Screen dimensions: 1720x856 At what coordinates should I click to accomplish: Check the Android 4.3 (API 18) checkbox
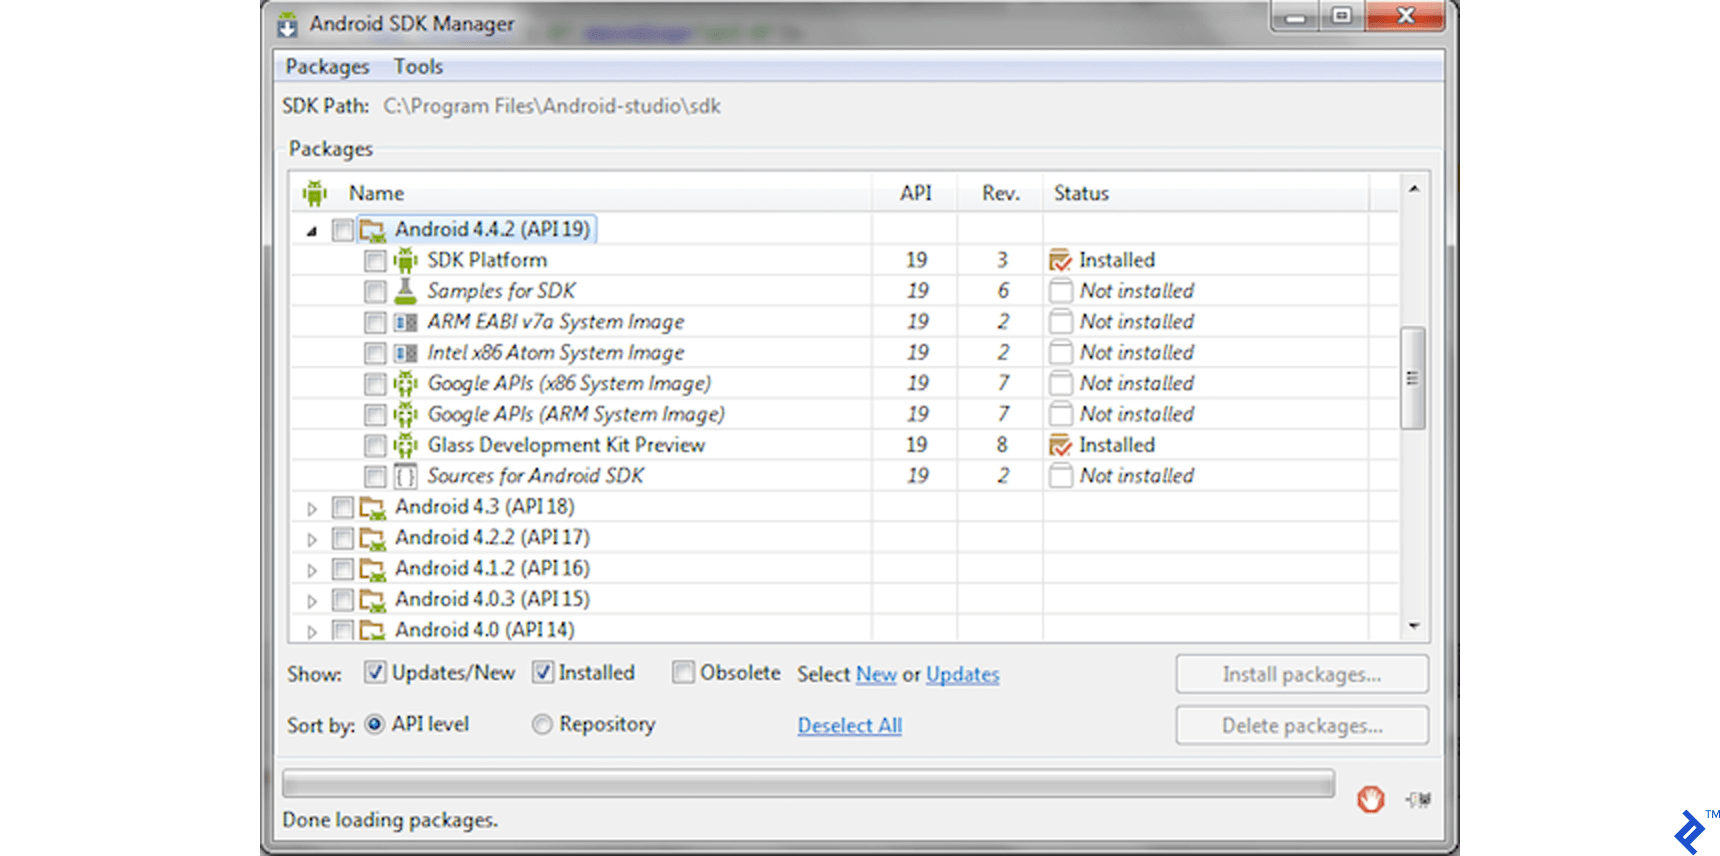coord(343,508)
